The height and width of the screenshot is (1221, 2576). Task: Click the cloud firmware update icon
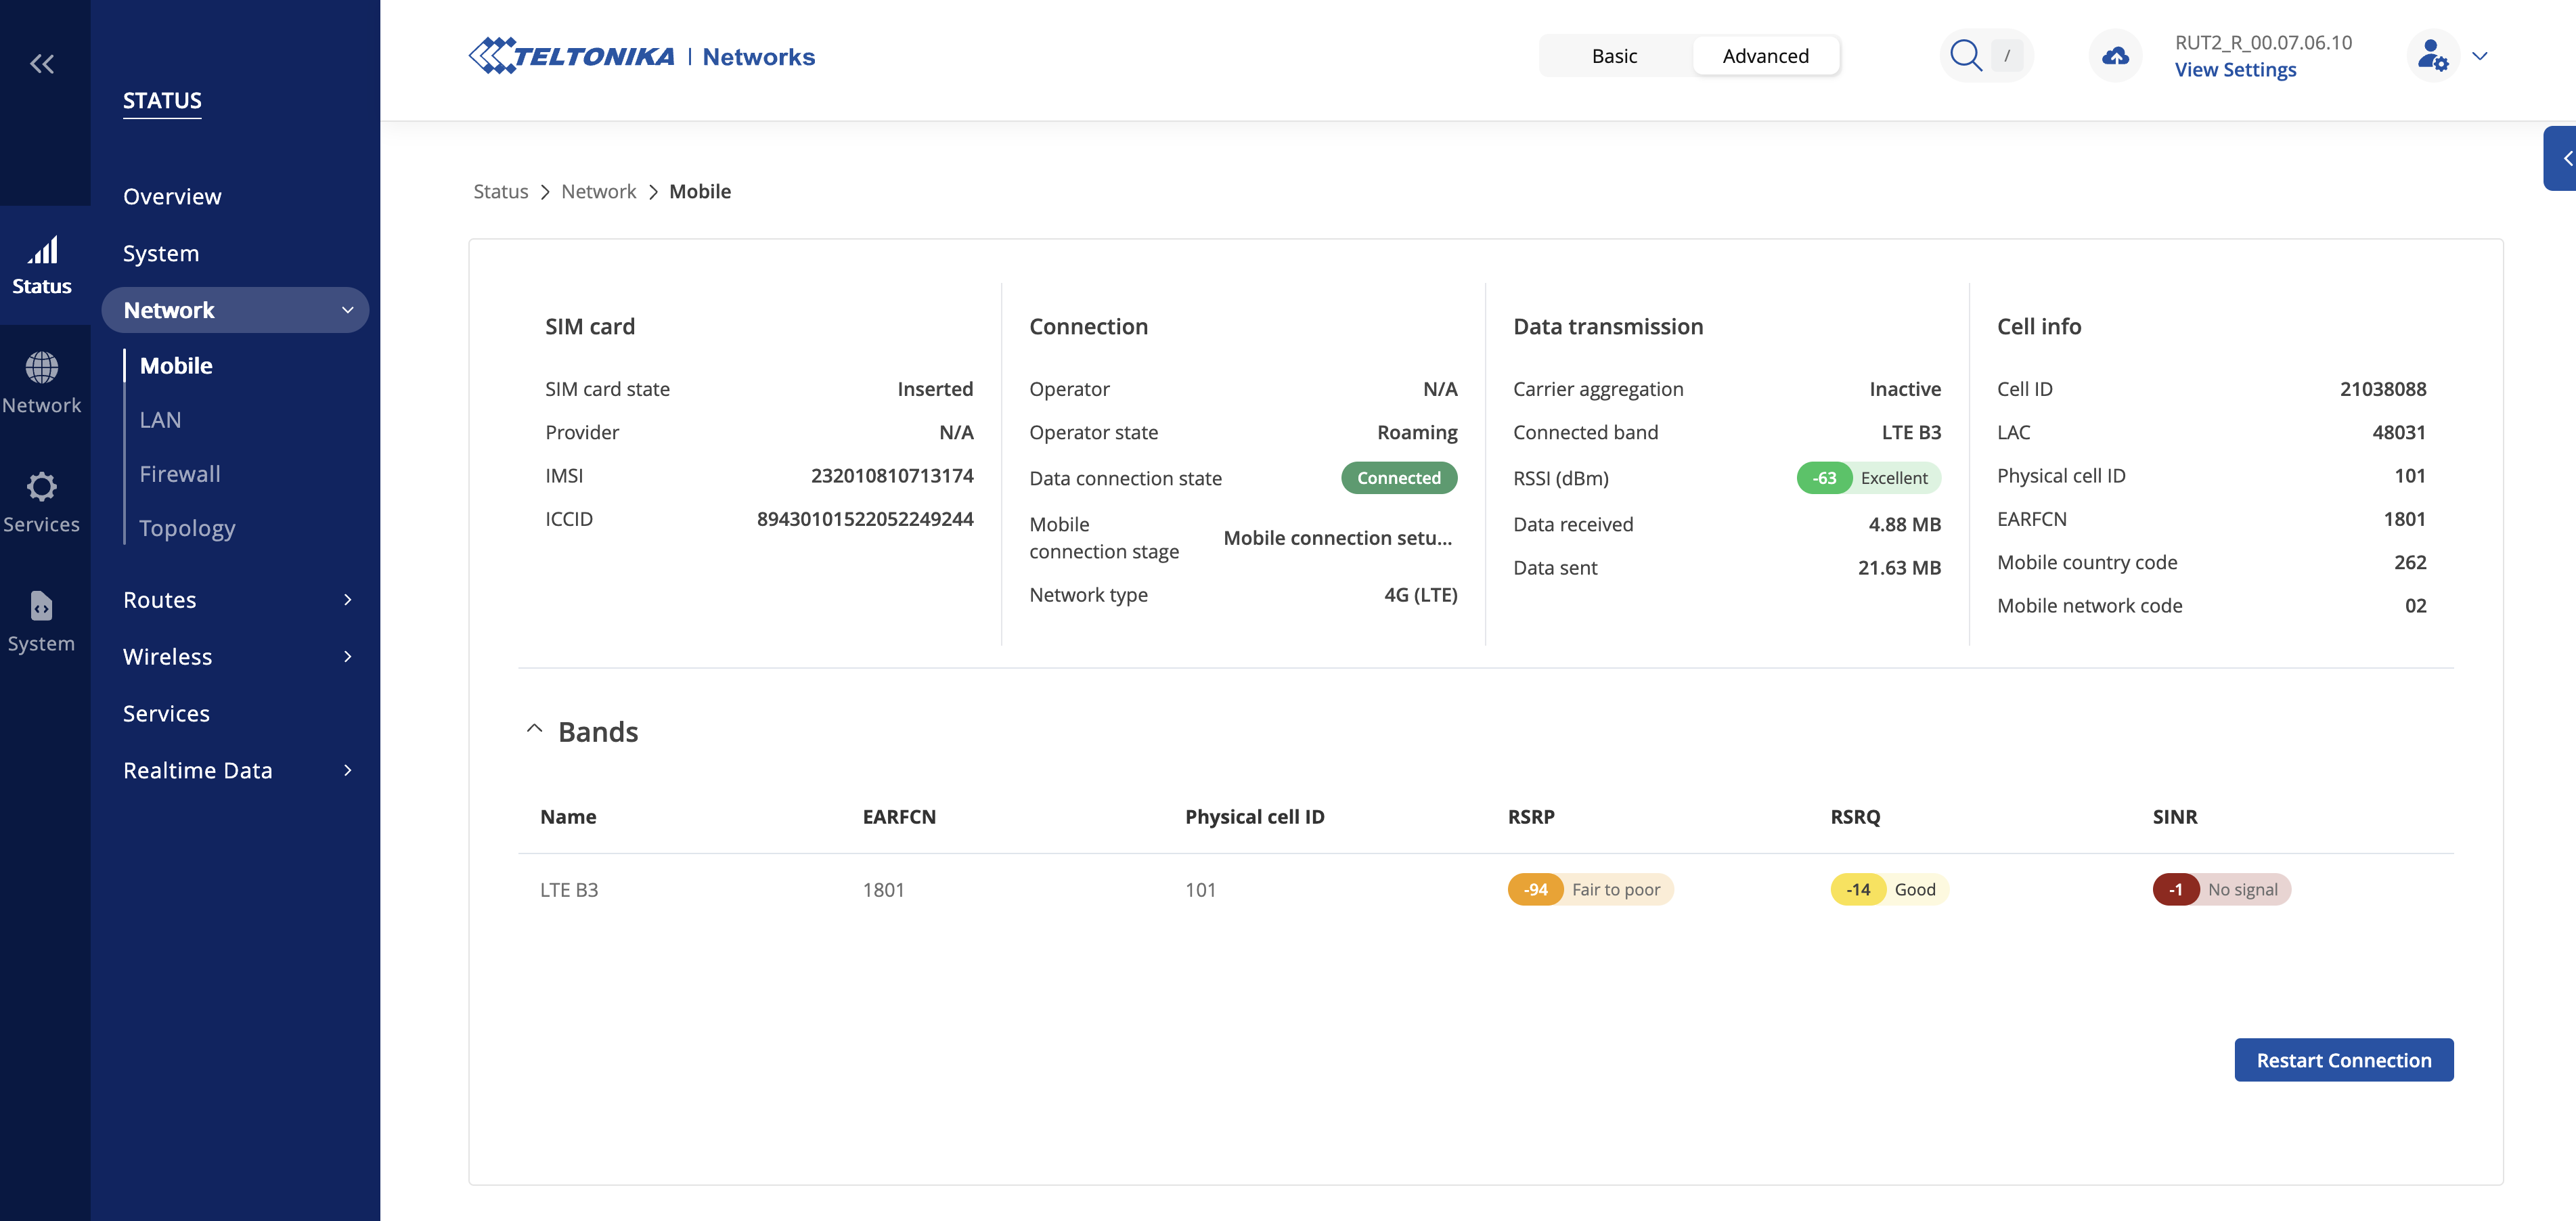(2115, 56)
